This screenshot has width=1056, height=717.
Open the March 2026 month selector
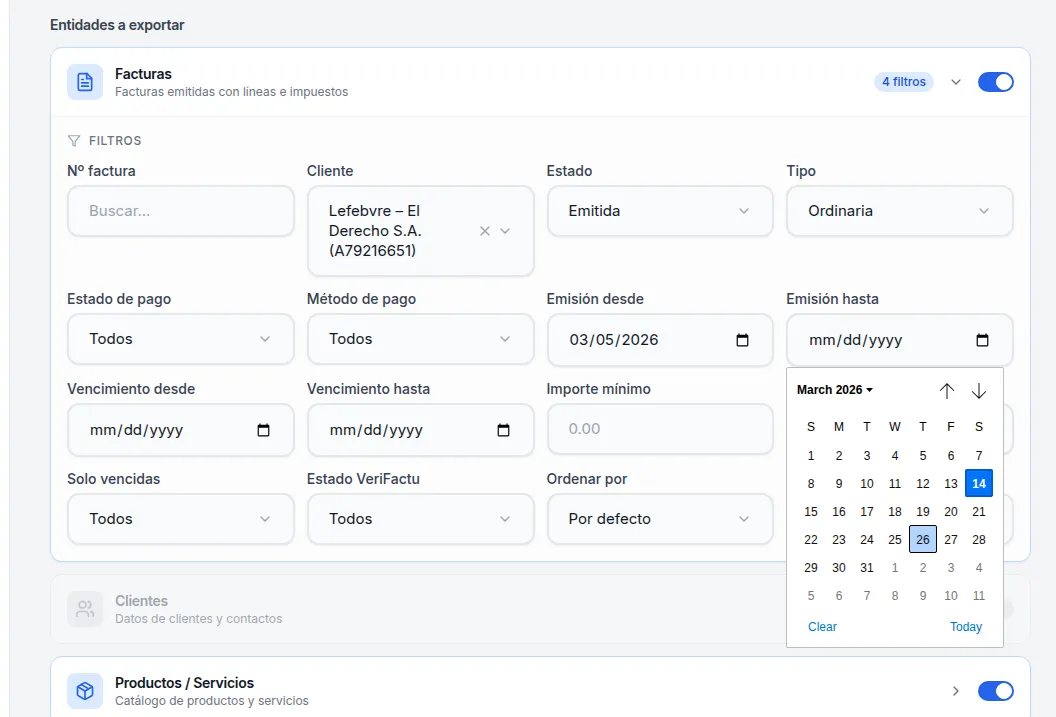coord(835,390)
